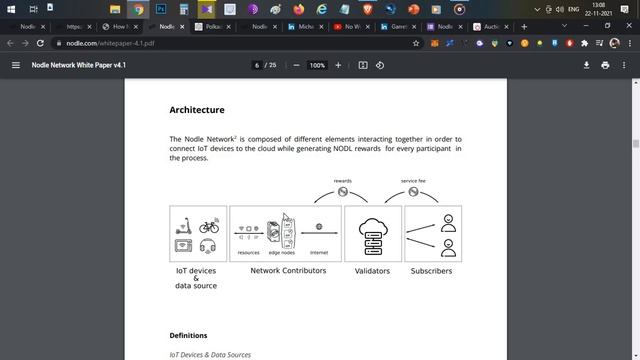Switch to the LinkedIn Garret tab
Image resolution: width=640 pixels, height=360 pixels.
pos(397,27)
